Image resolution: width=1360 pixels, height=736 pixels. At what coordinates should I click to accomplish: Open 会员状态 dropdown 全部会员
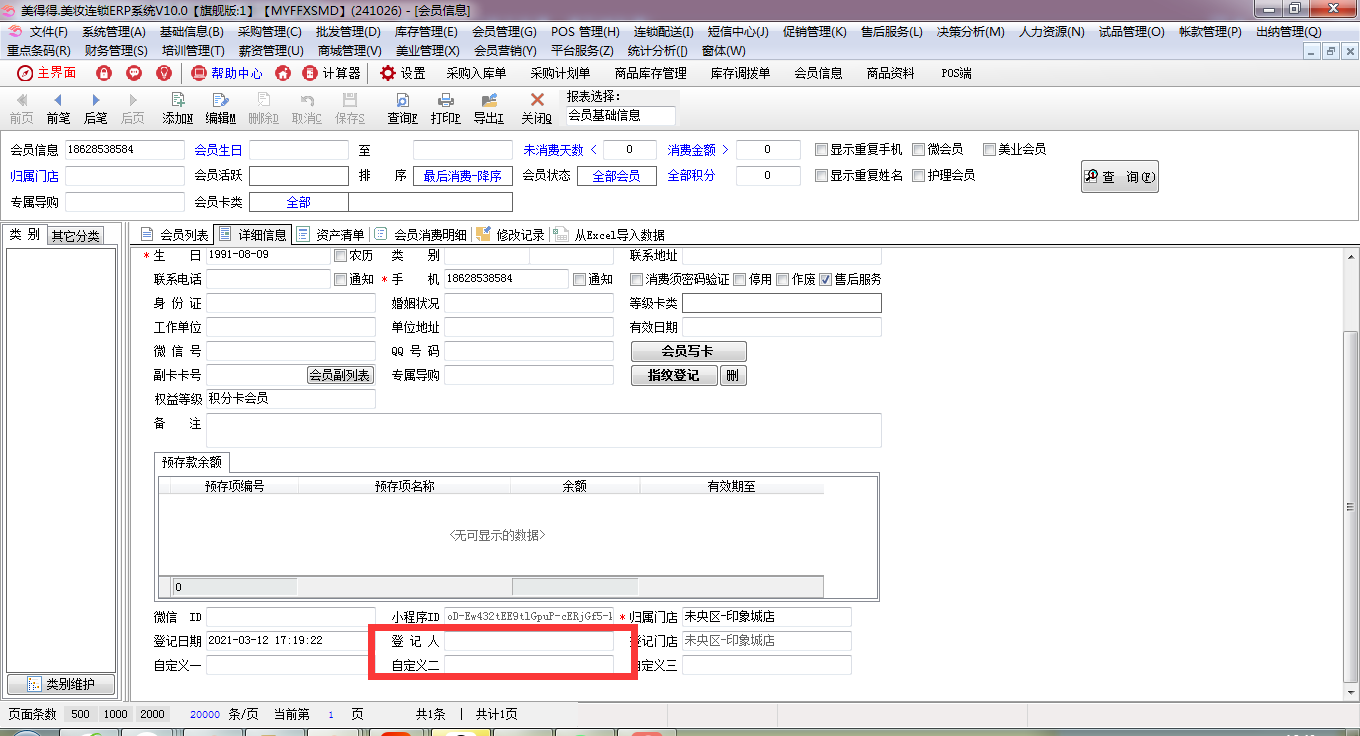coord(617,176)
